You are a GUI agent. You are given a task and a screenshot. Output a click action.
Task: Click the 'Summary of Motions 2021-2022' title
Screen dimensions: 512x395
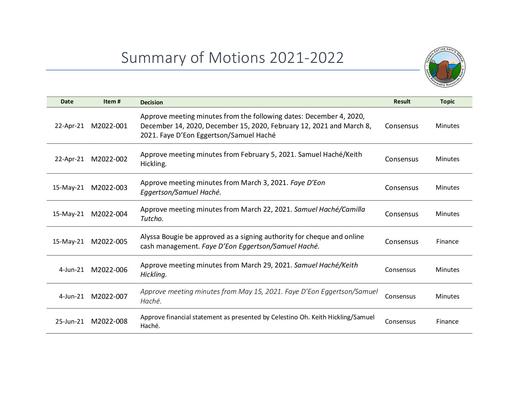(232, 58)
